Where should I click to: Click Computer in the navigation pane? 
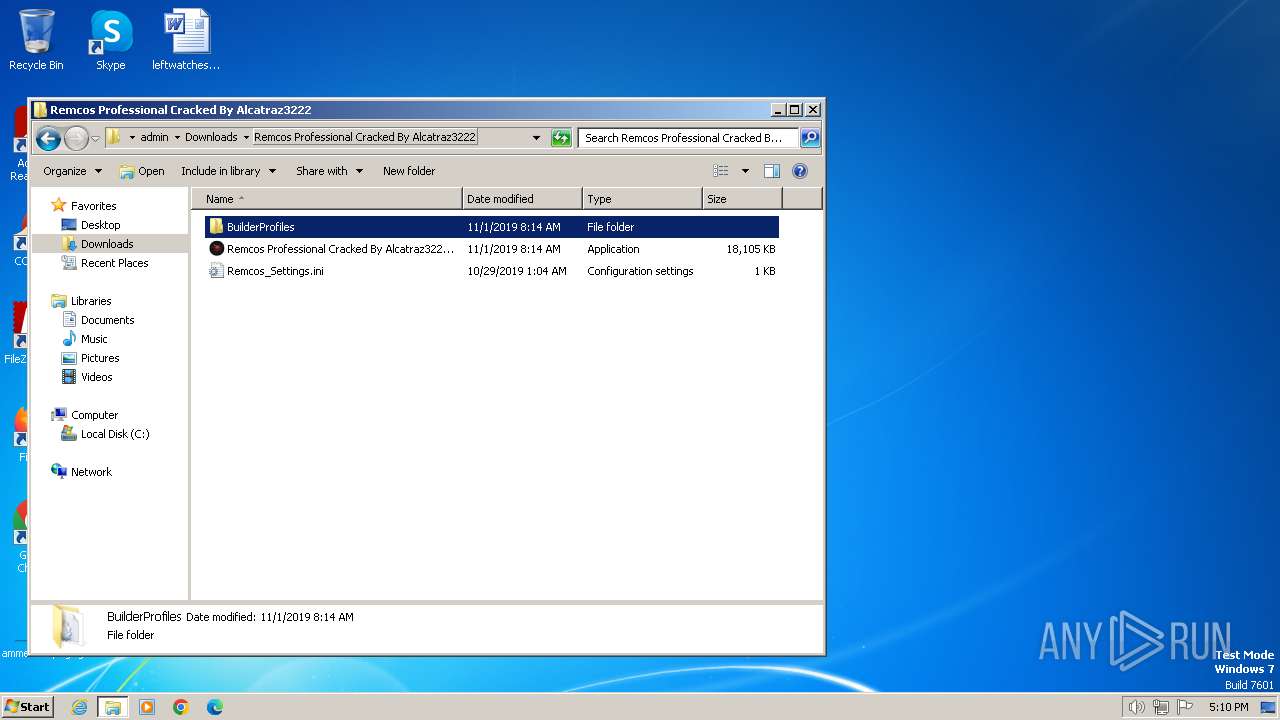pyautogui.click(x=94, y=415)
